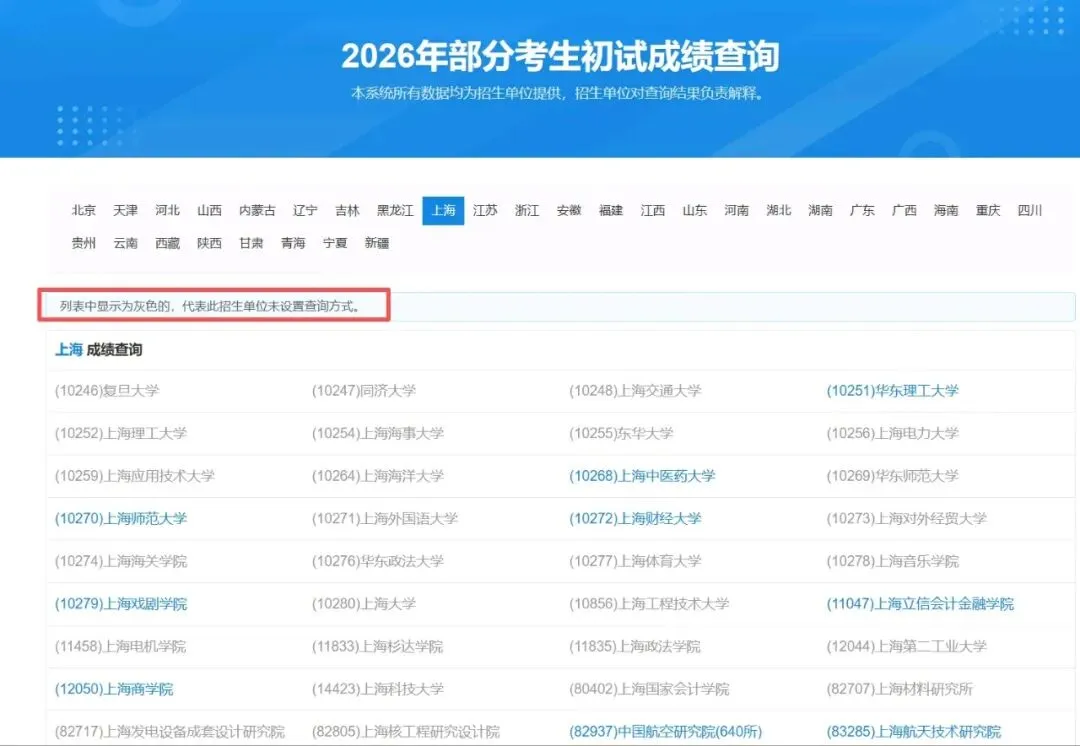Select the 辽宁 tab
This screenshot has width=1080, height=746.
click(x=305, y=210)
